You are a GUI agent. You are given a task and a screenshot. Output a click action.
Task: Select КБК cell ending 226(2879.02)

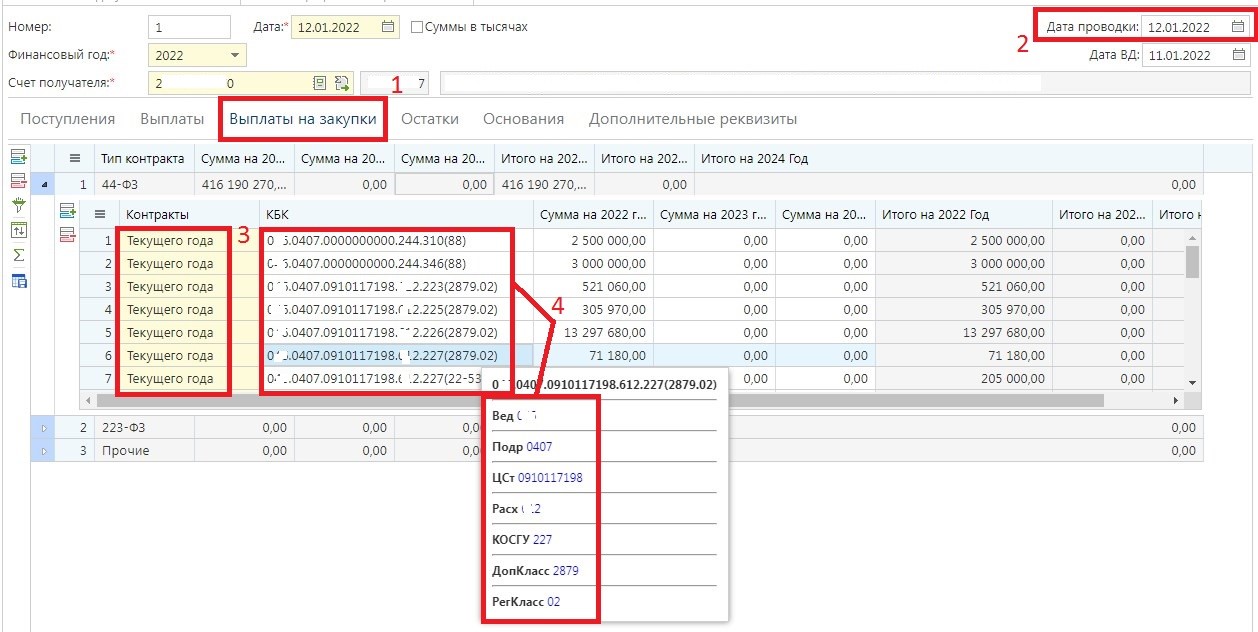(x=396, y=333)
